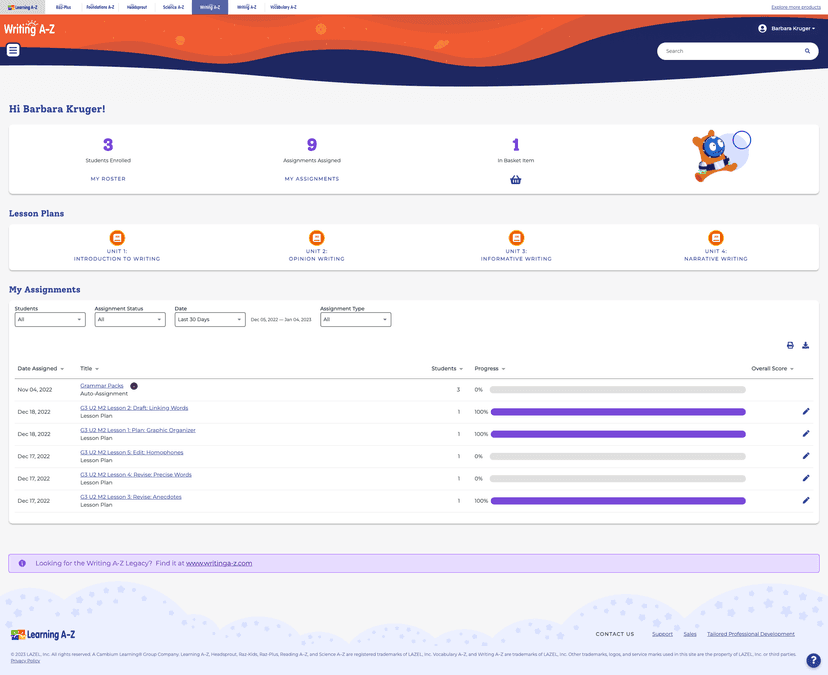Open the Assignment Status dropdown
Screen dimensions: 828x675
point(130,319)
